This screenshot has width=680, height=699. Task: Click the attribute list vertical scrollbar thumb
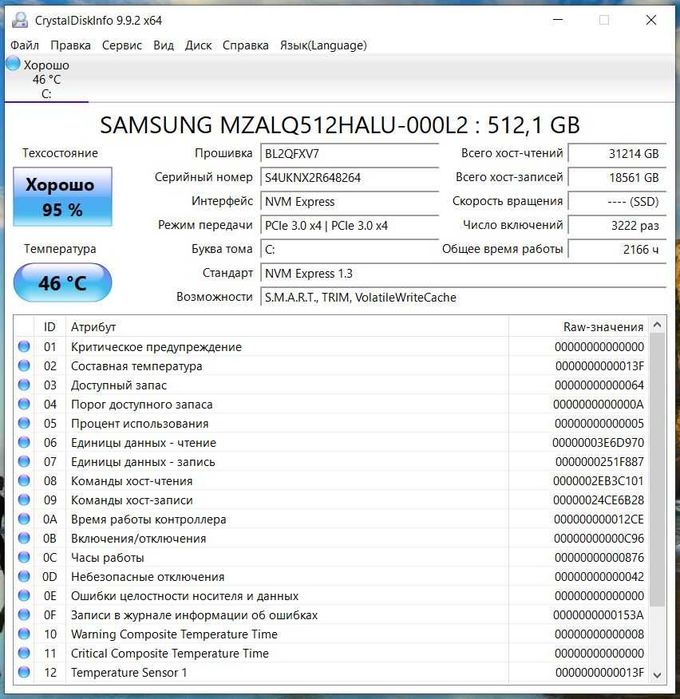[x=657, y=469]
